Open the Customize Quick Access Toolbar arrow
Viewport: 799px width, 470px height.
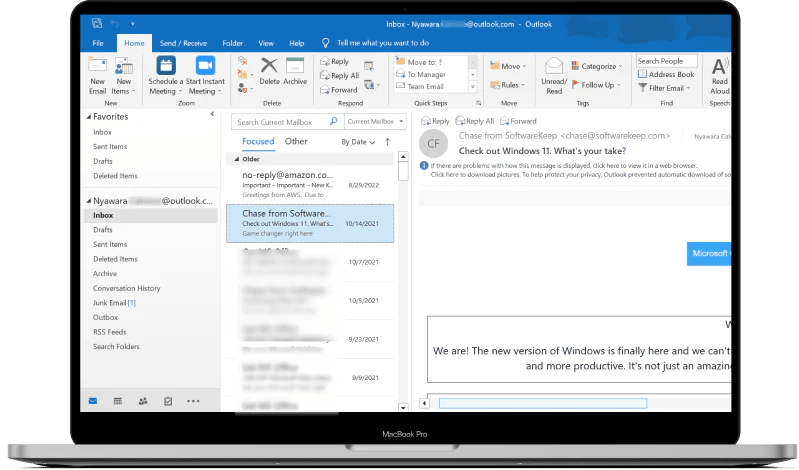point(132,24)
